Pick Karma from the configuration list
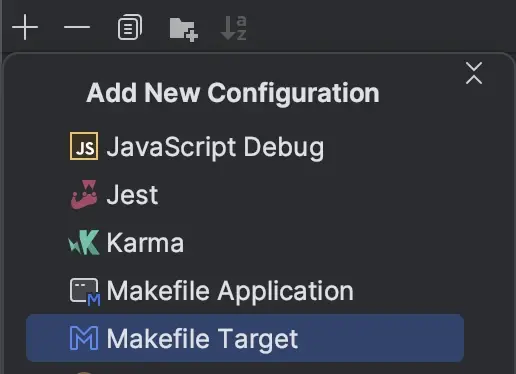 145,243
